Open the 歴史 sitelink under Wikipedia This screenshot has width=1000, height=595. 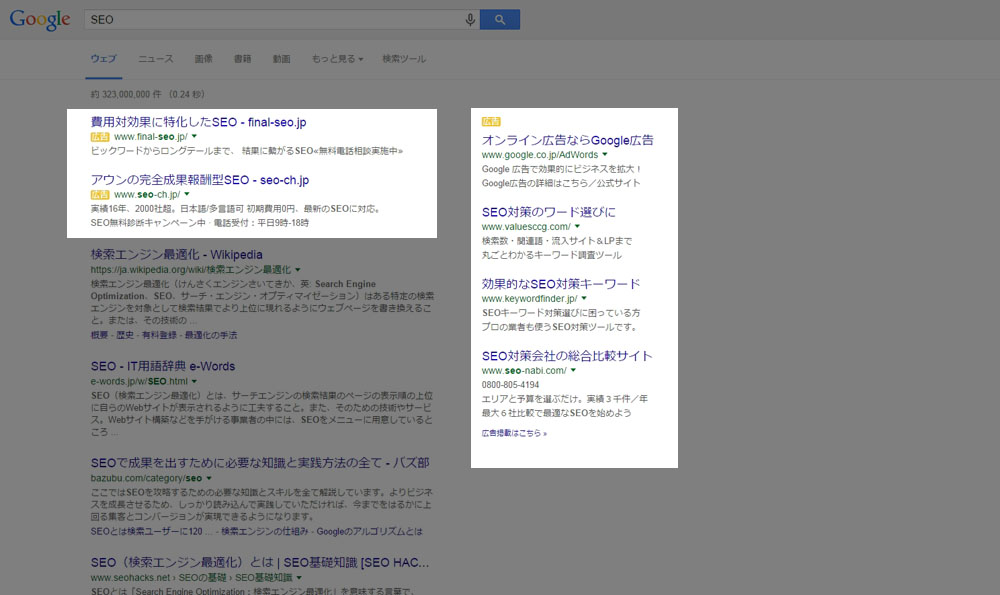tap(125, 335)
